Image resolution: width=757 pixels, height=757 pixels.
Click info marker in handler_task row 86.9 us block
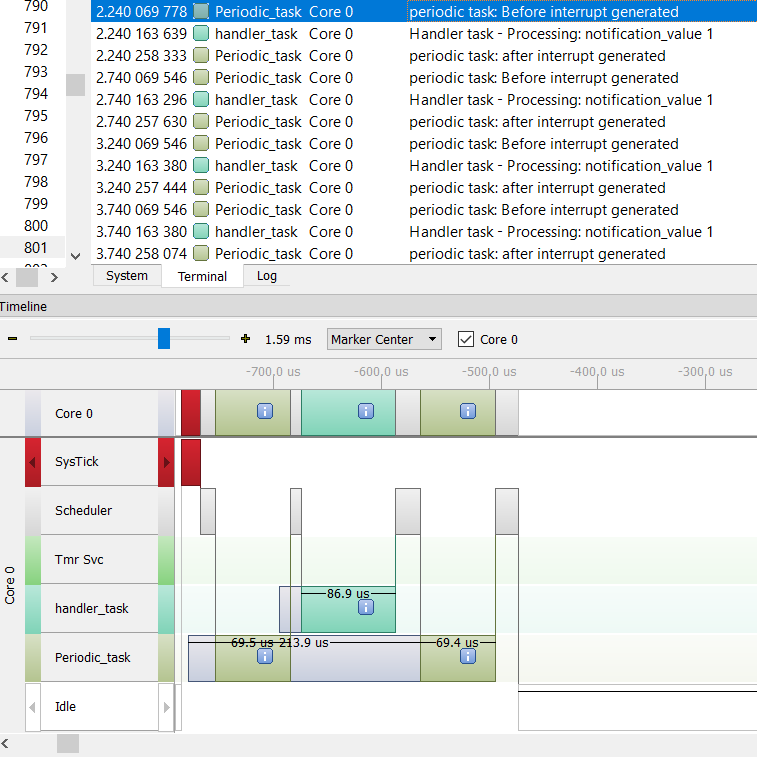(366, 607)
